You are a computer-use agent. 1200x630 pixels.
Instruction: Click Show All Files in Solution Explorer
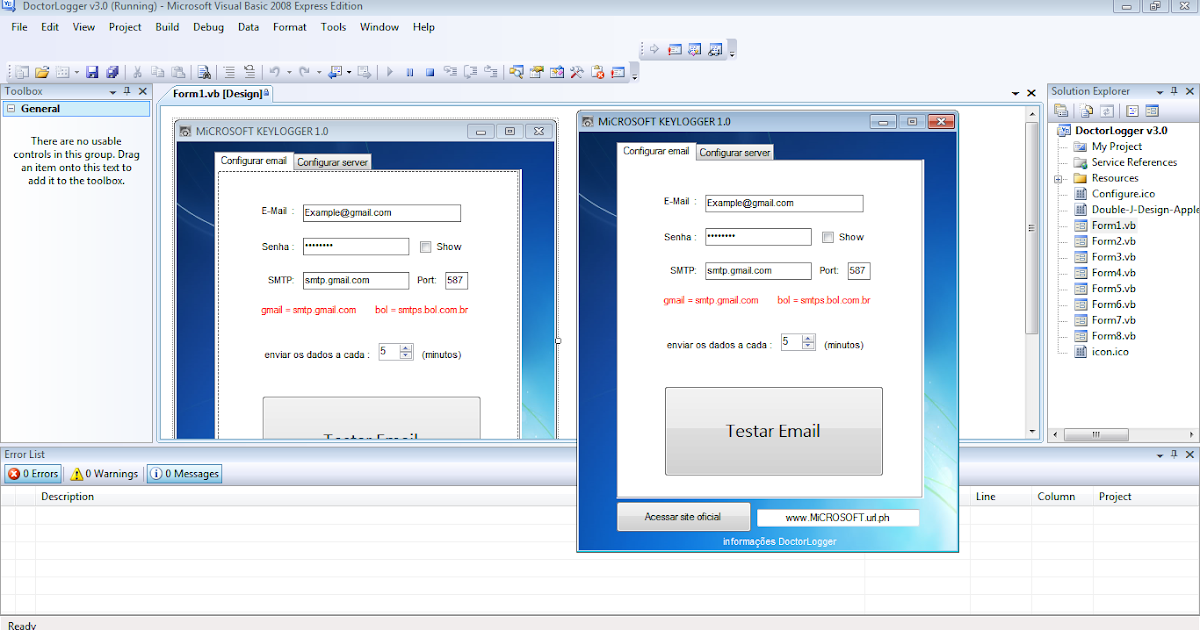(x=1086, y=110)
